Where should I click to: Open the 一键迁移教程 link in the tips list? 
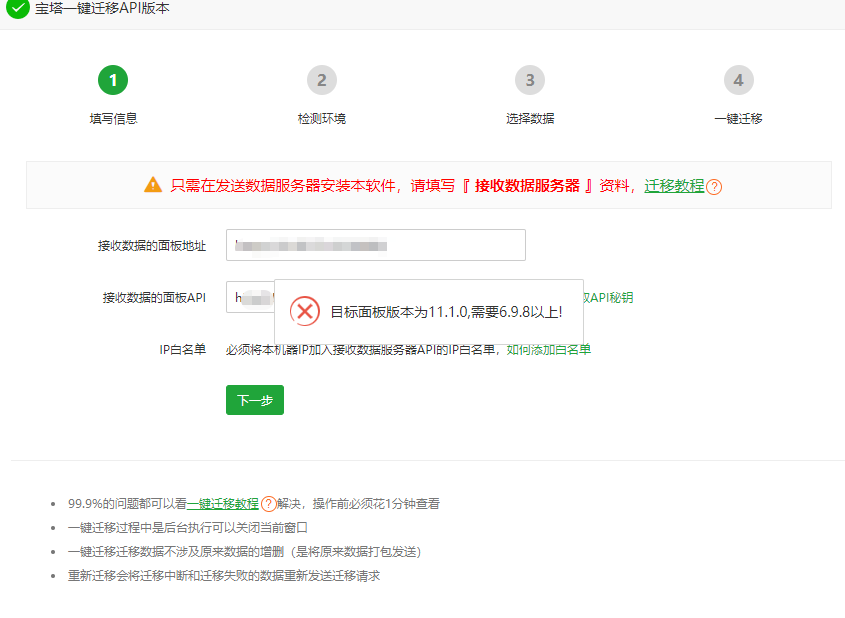pyautogui.click(x=223, y=504)
